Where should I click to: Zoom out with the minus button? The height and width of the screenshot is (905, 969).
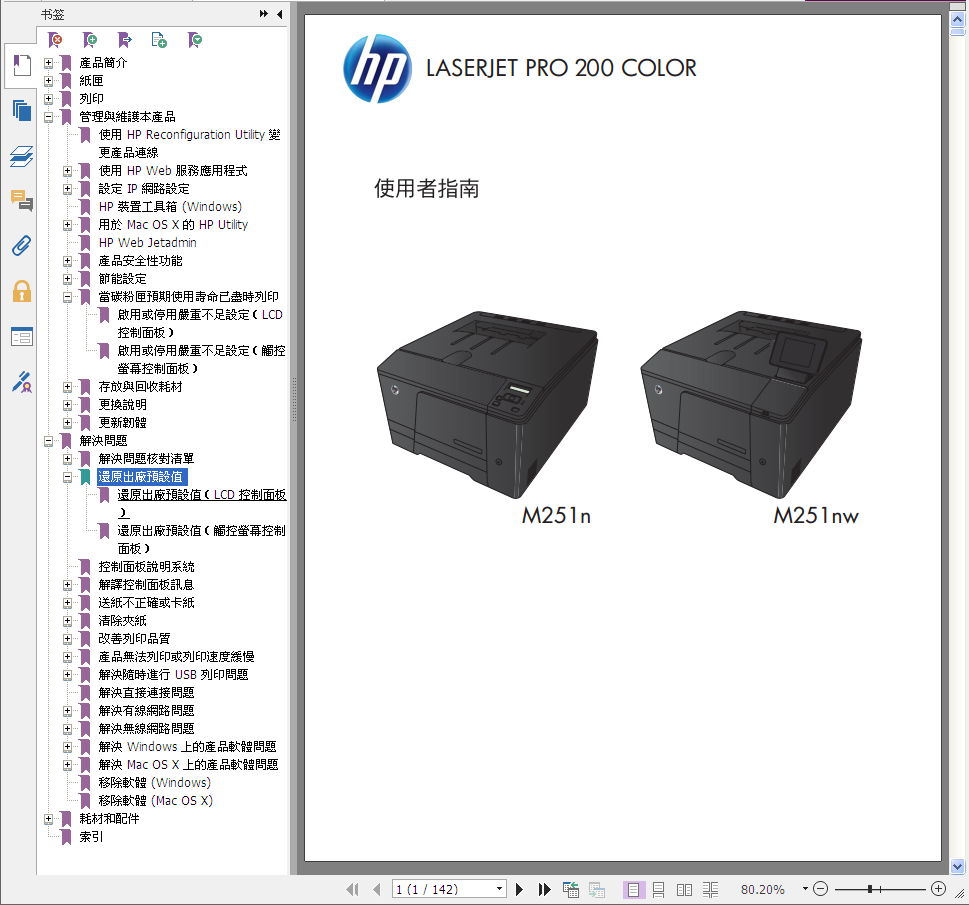pyautogui.click(x=820, y=889)
